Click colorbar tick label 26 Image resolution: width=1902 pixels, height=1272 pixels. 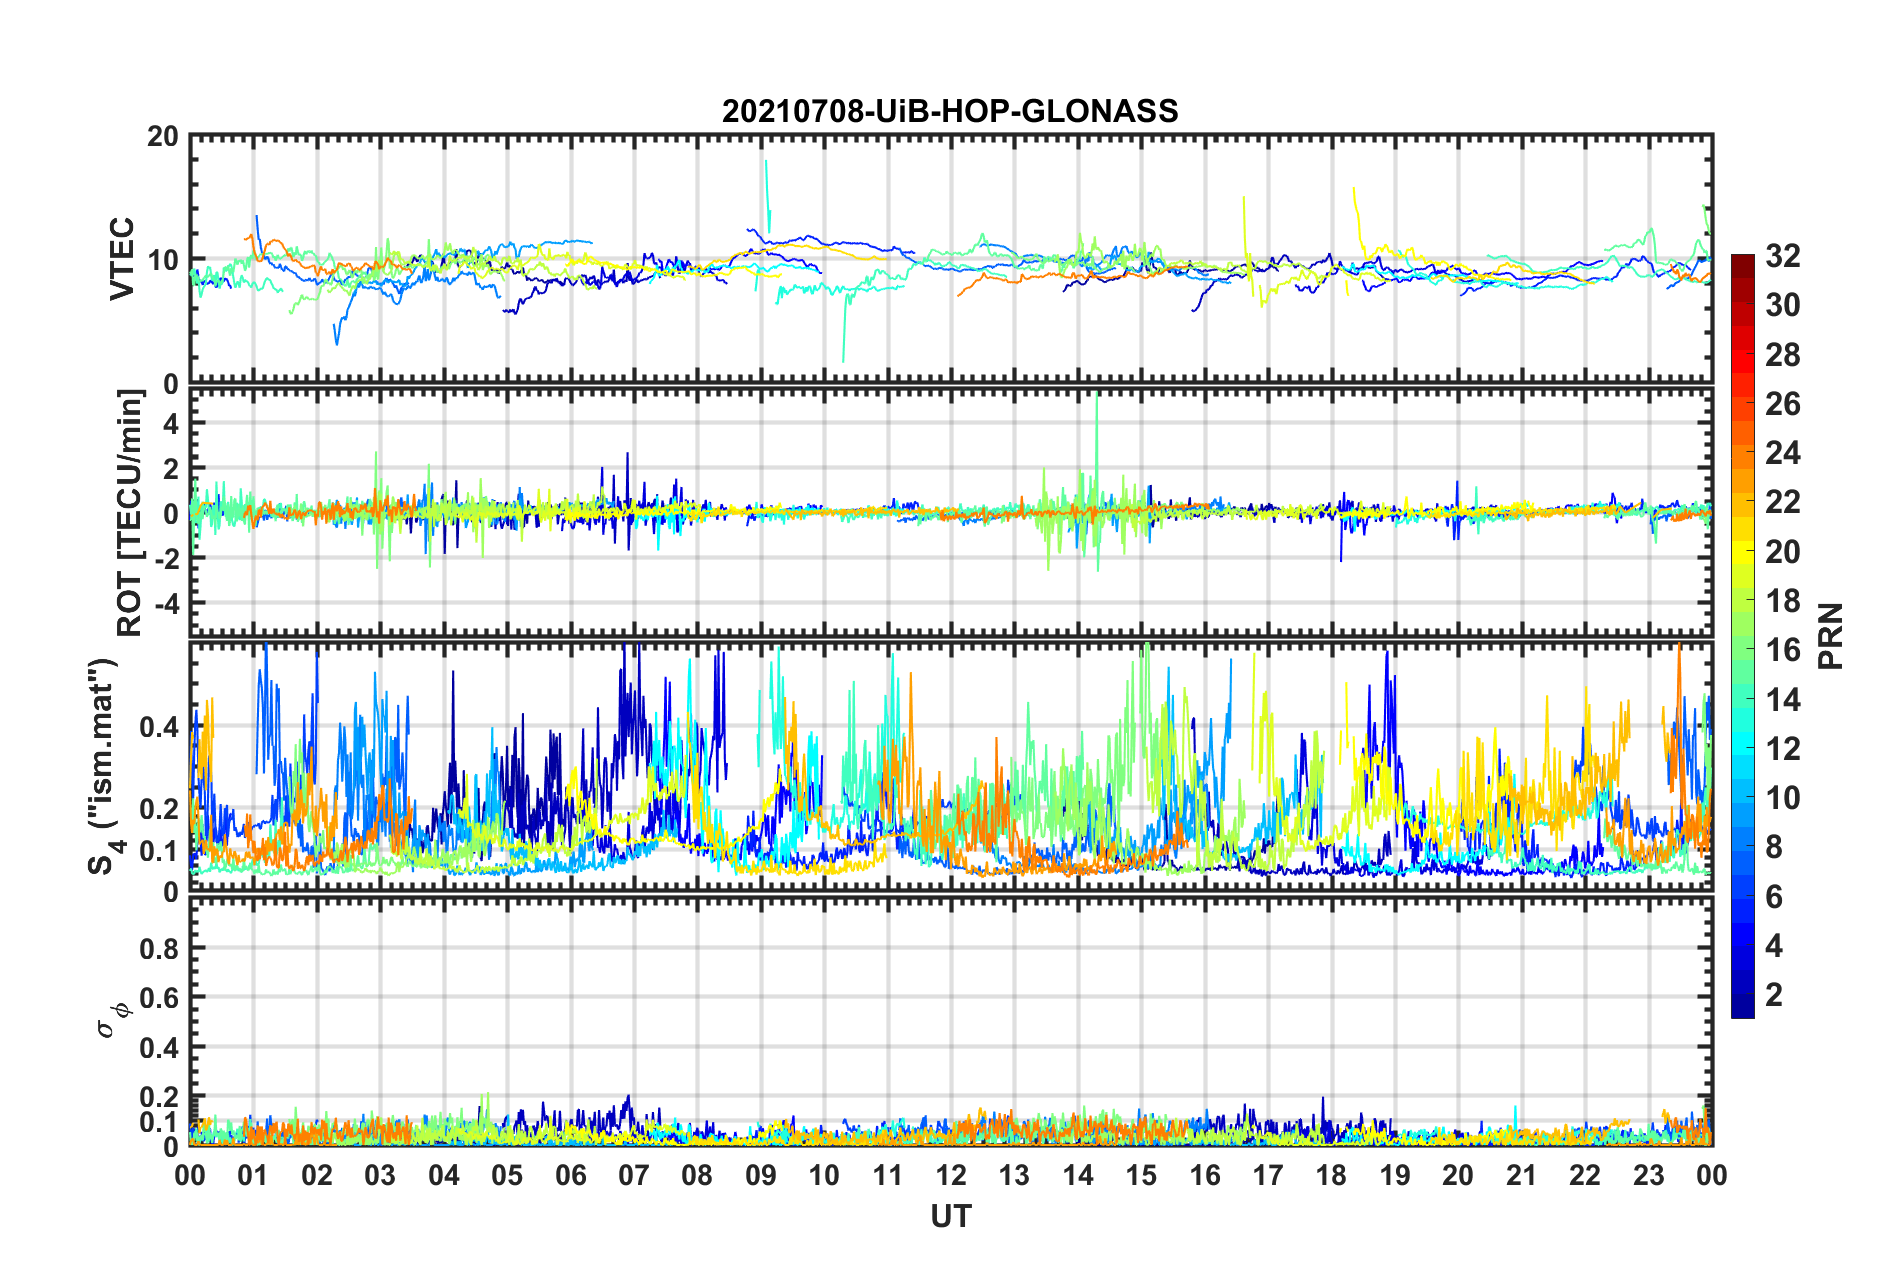1782,404
